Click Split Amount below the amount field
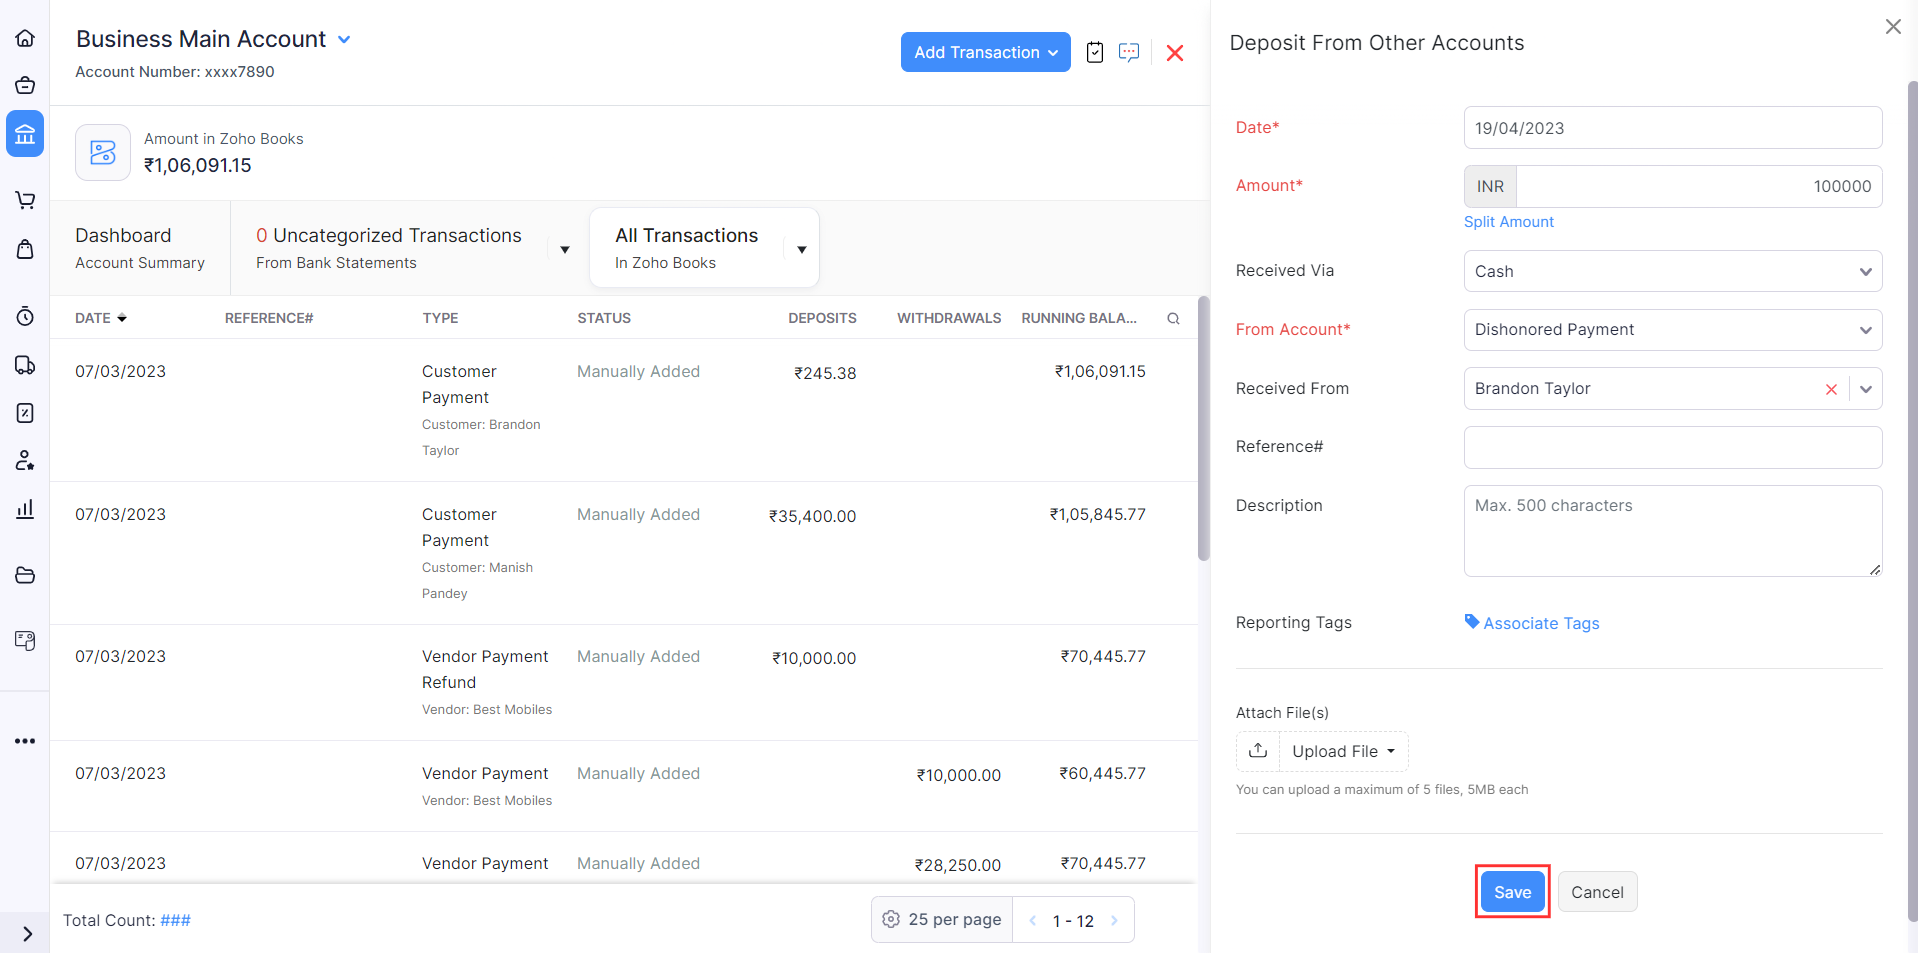 [1508, 221]
